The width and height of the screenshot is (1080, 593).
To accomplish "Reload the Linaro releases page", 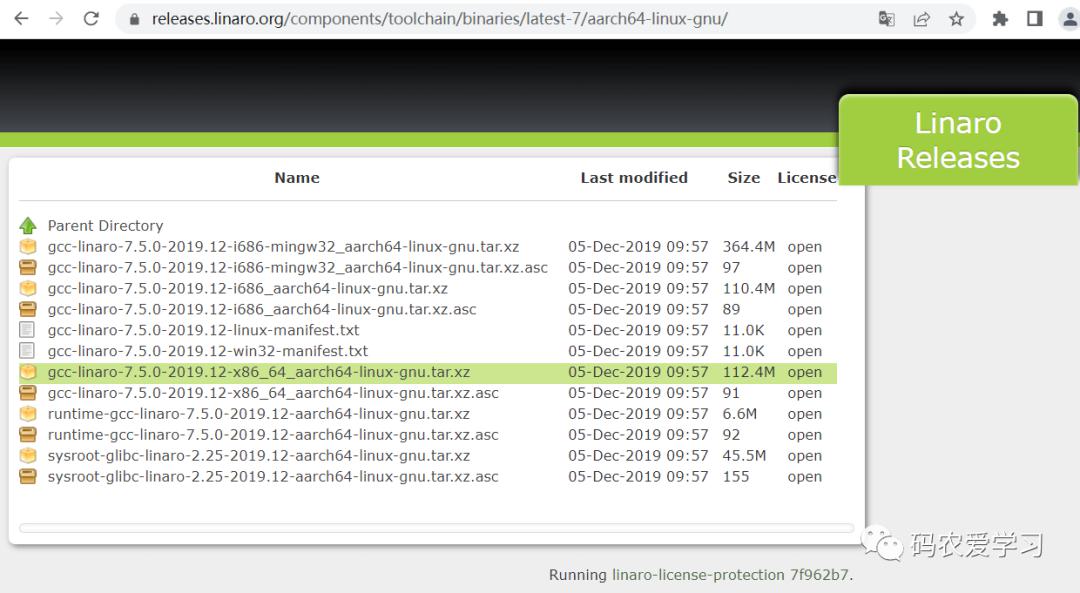I will (x=91, y=19).
